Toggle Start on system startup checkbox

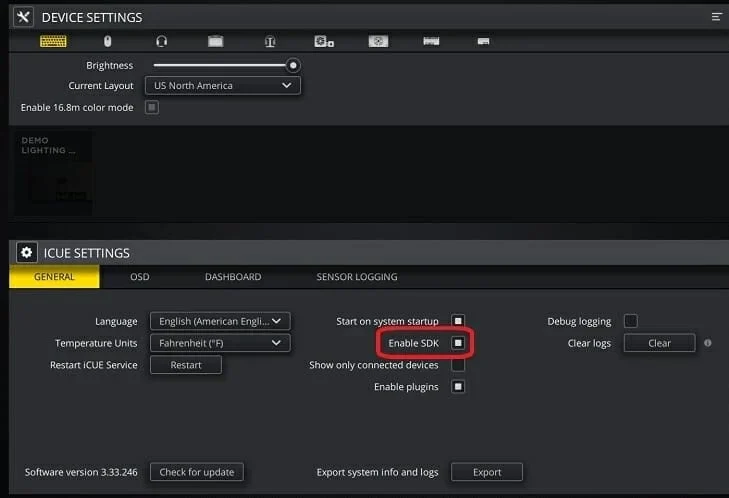(x=458, y=321)
